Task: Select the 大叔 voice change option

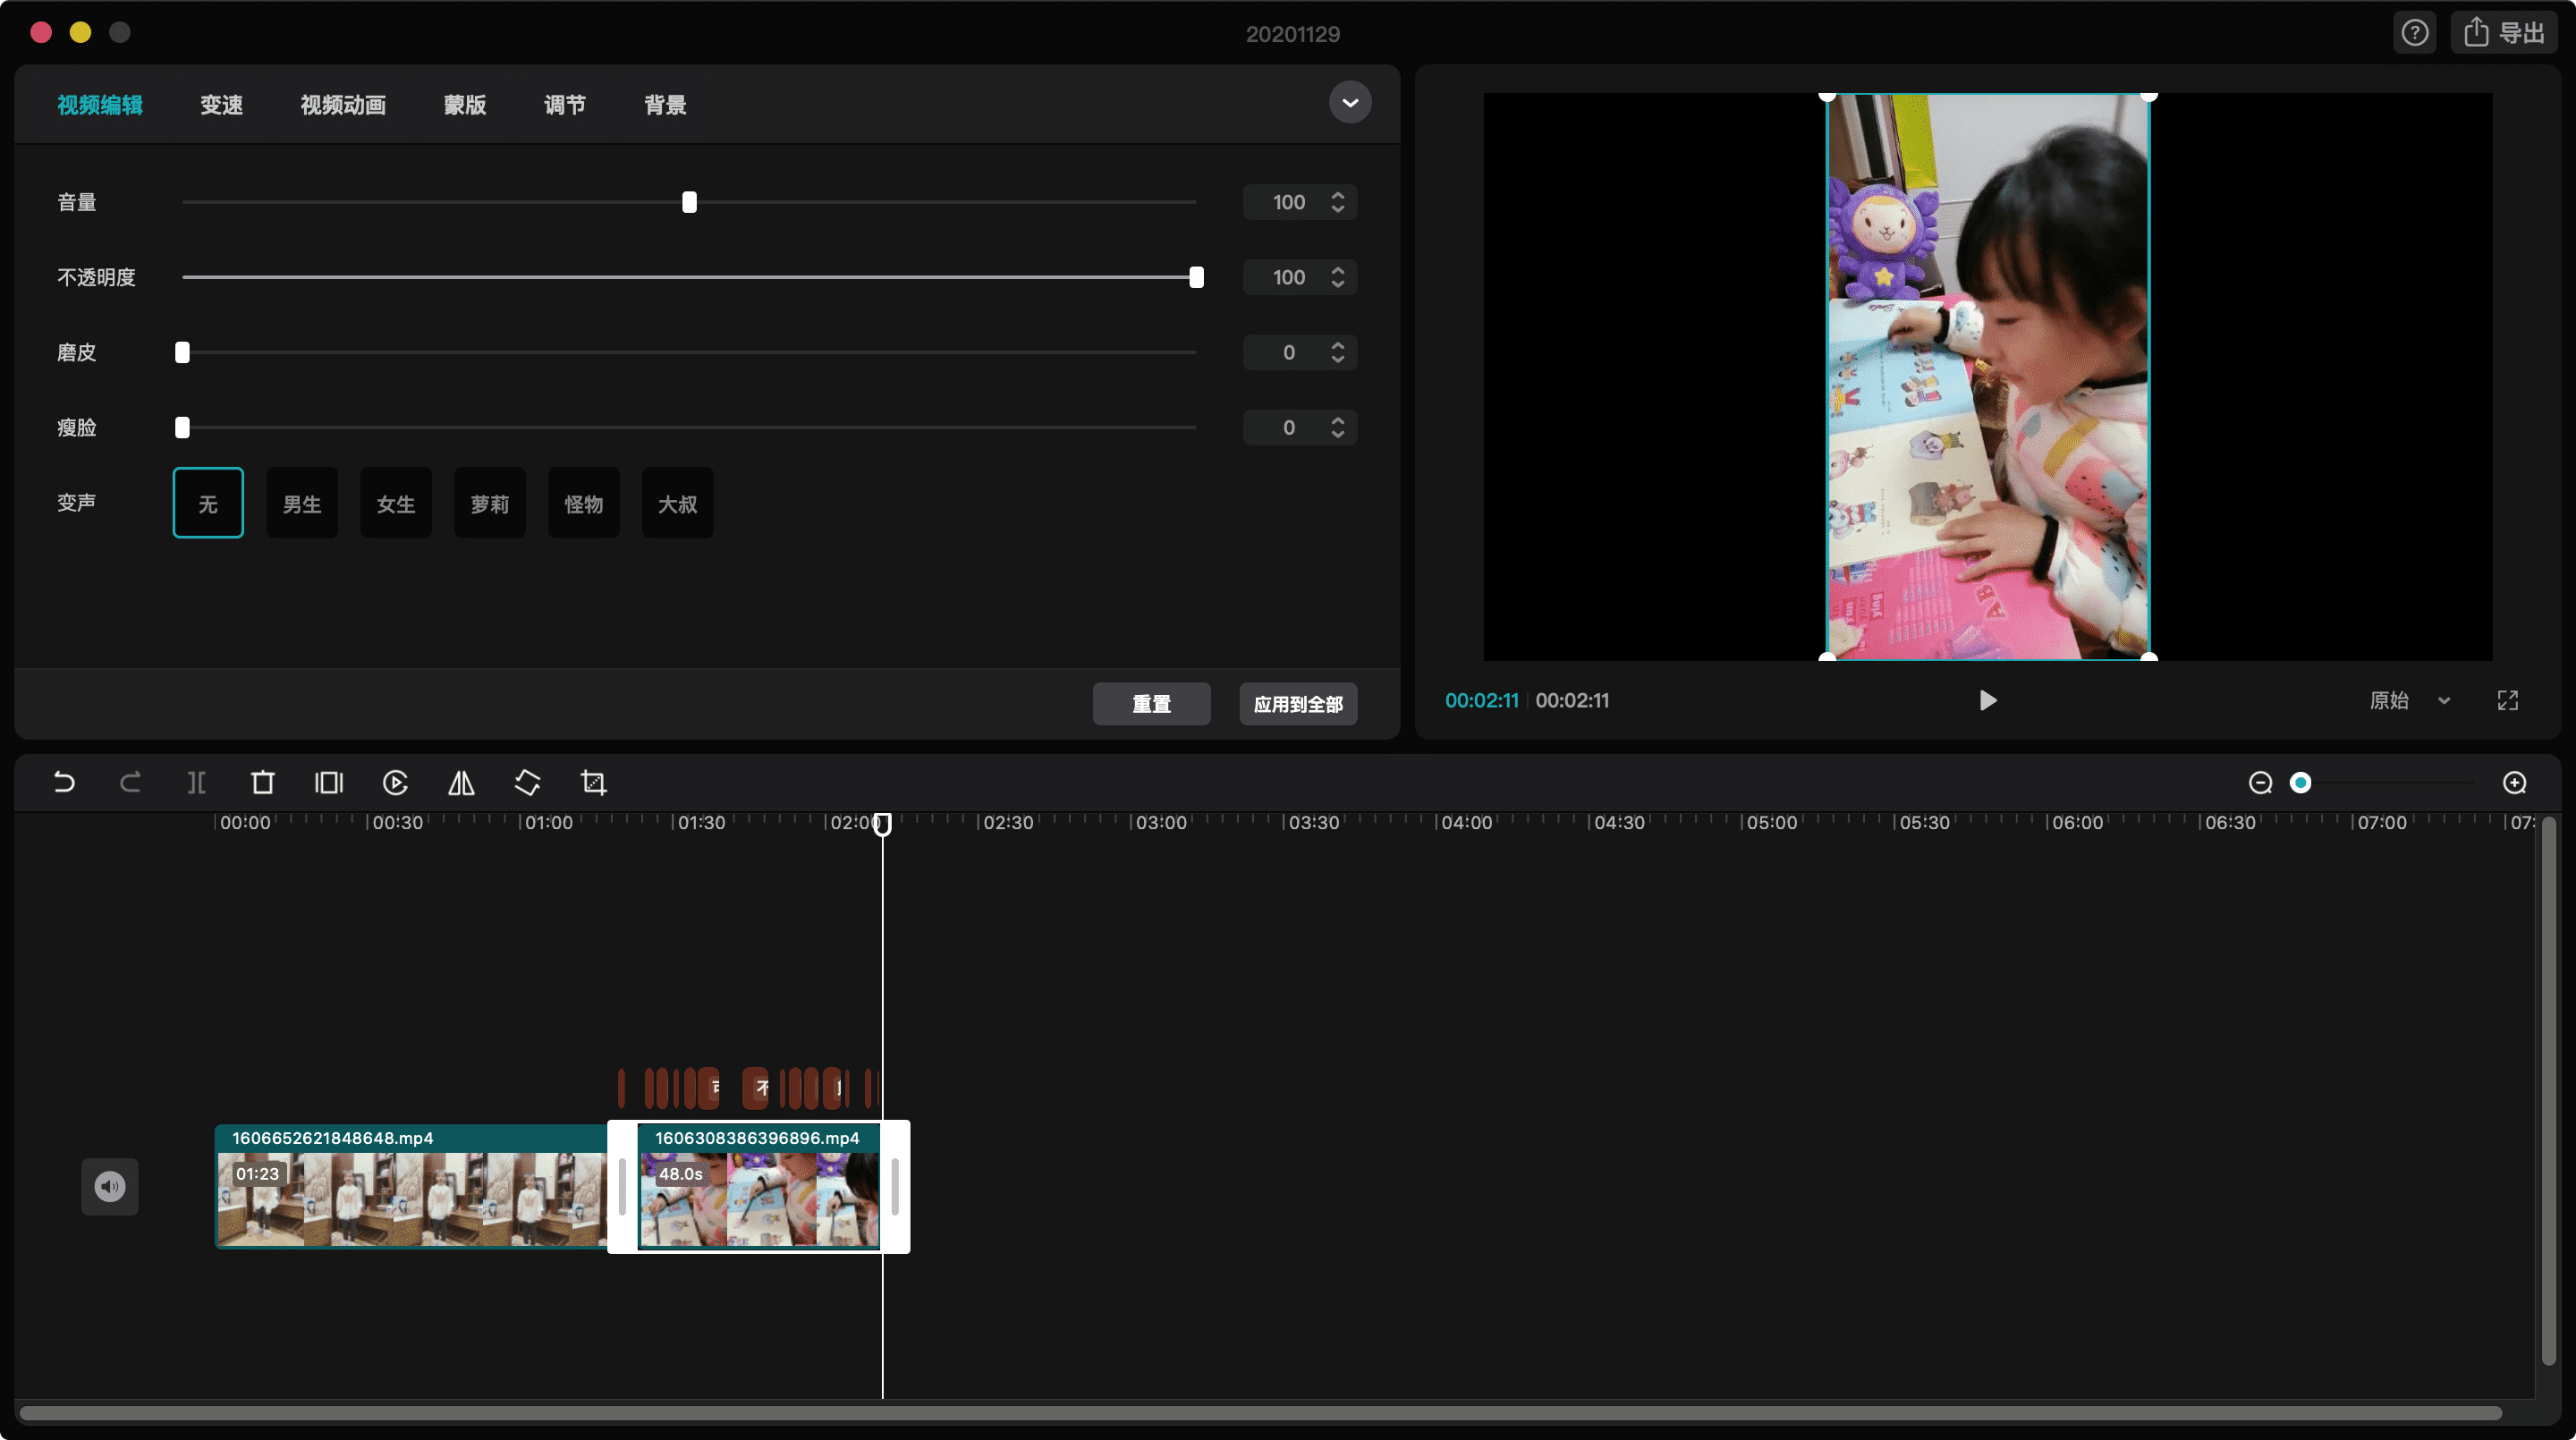Action: point(678,503)
